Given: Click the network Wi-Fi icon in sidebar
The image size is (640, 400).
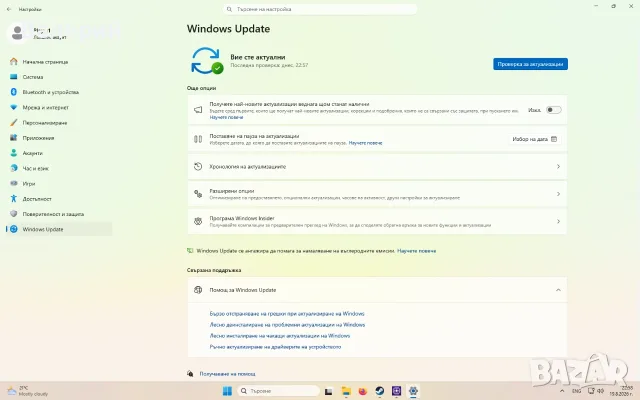Looking at the screenshot, I should 13,107.
